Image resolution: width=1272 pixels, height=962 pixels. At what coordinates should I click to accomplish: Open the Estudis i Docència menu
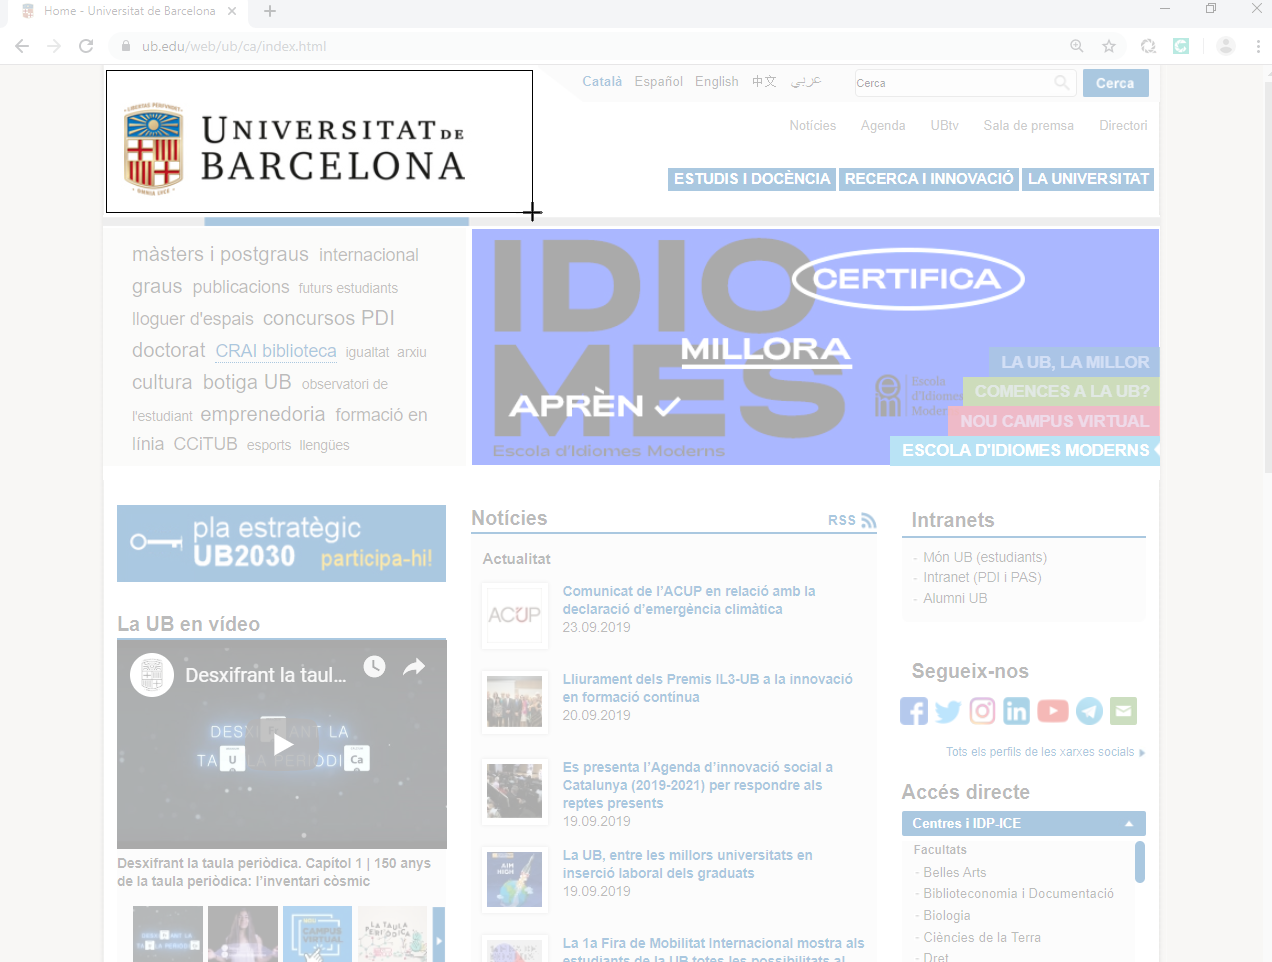click(x=752, y=179)
